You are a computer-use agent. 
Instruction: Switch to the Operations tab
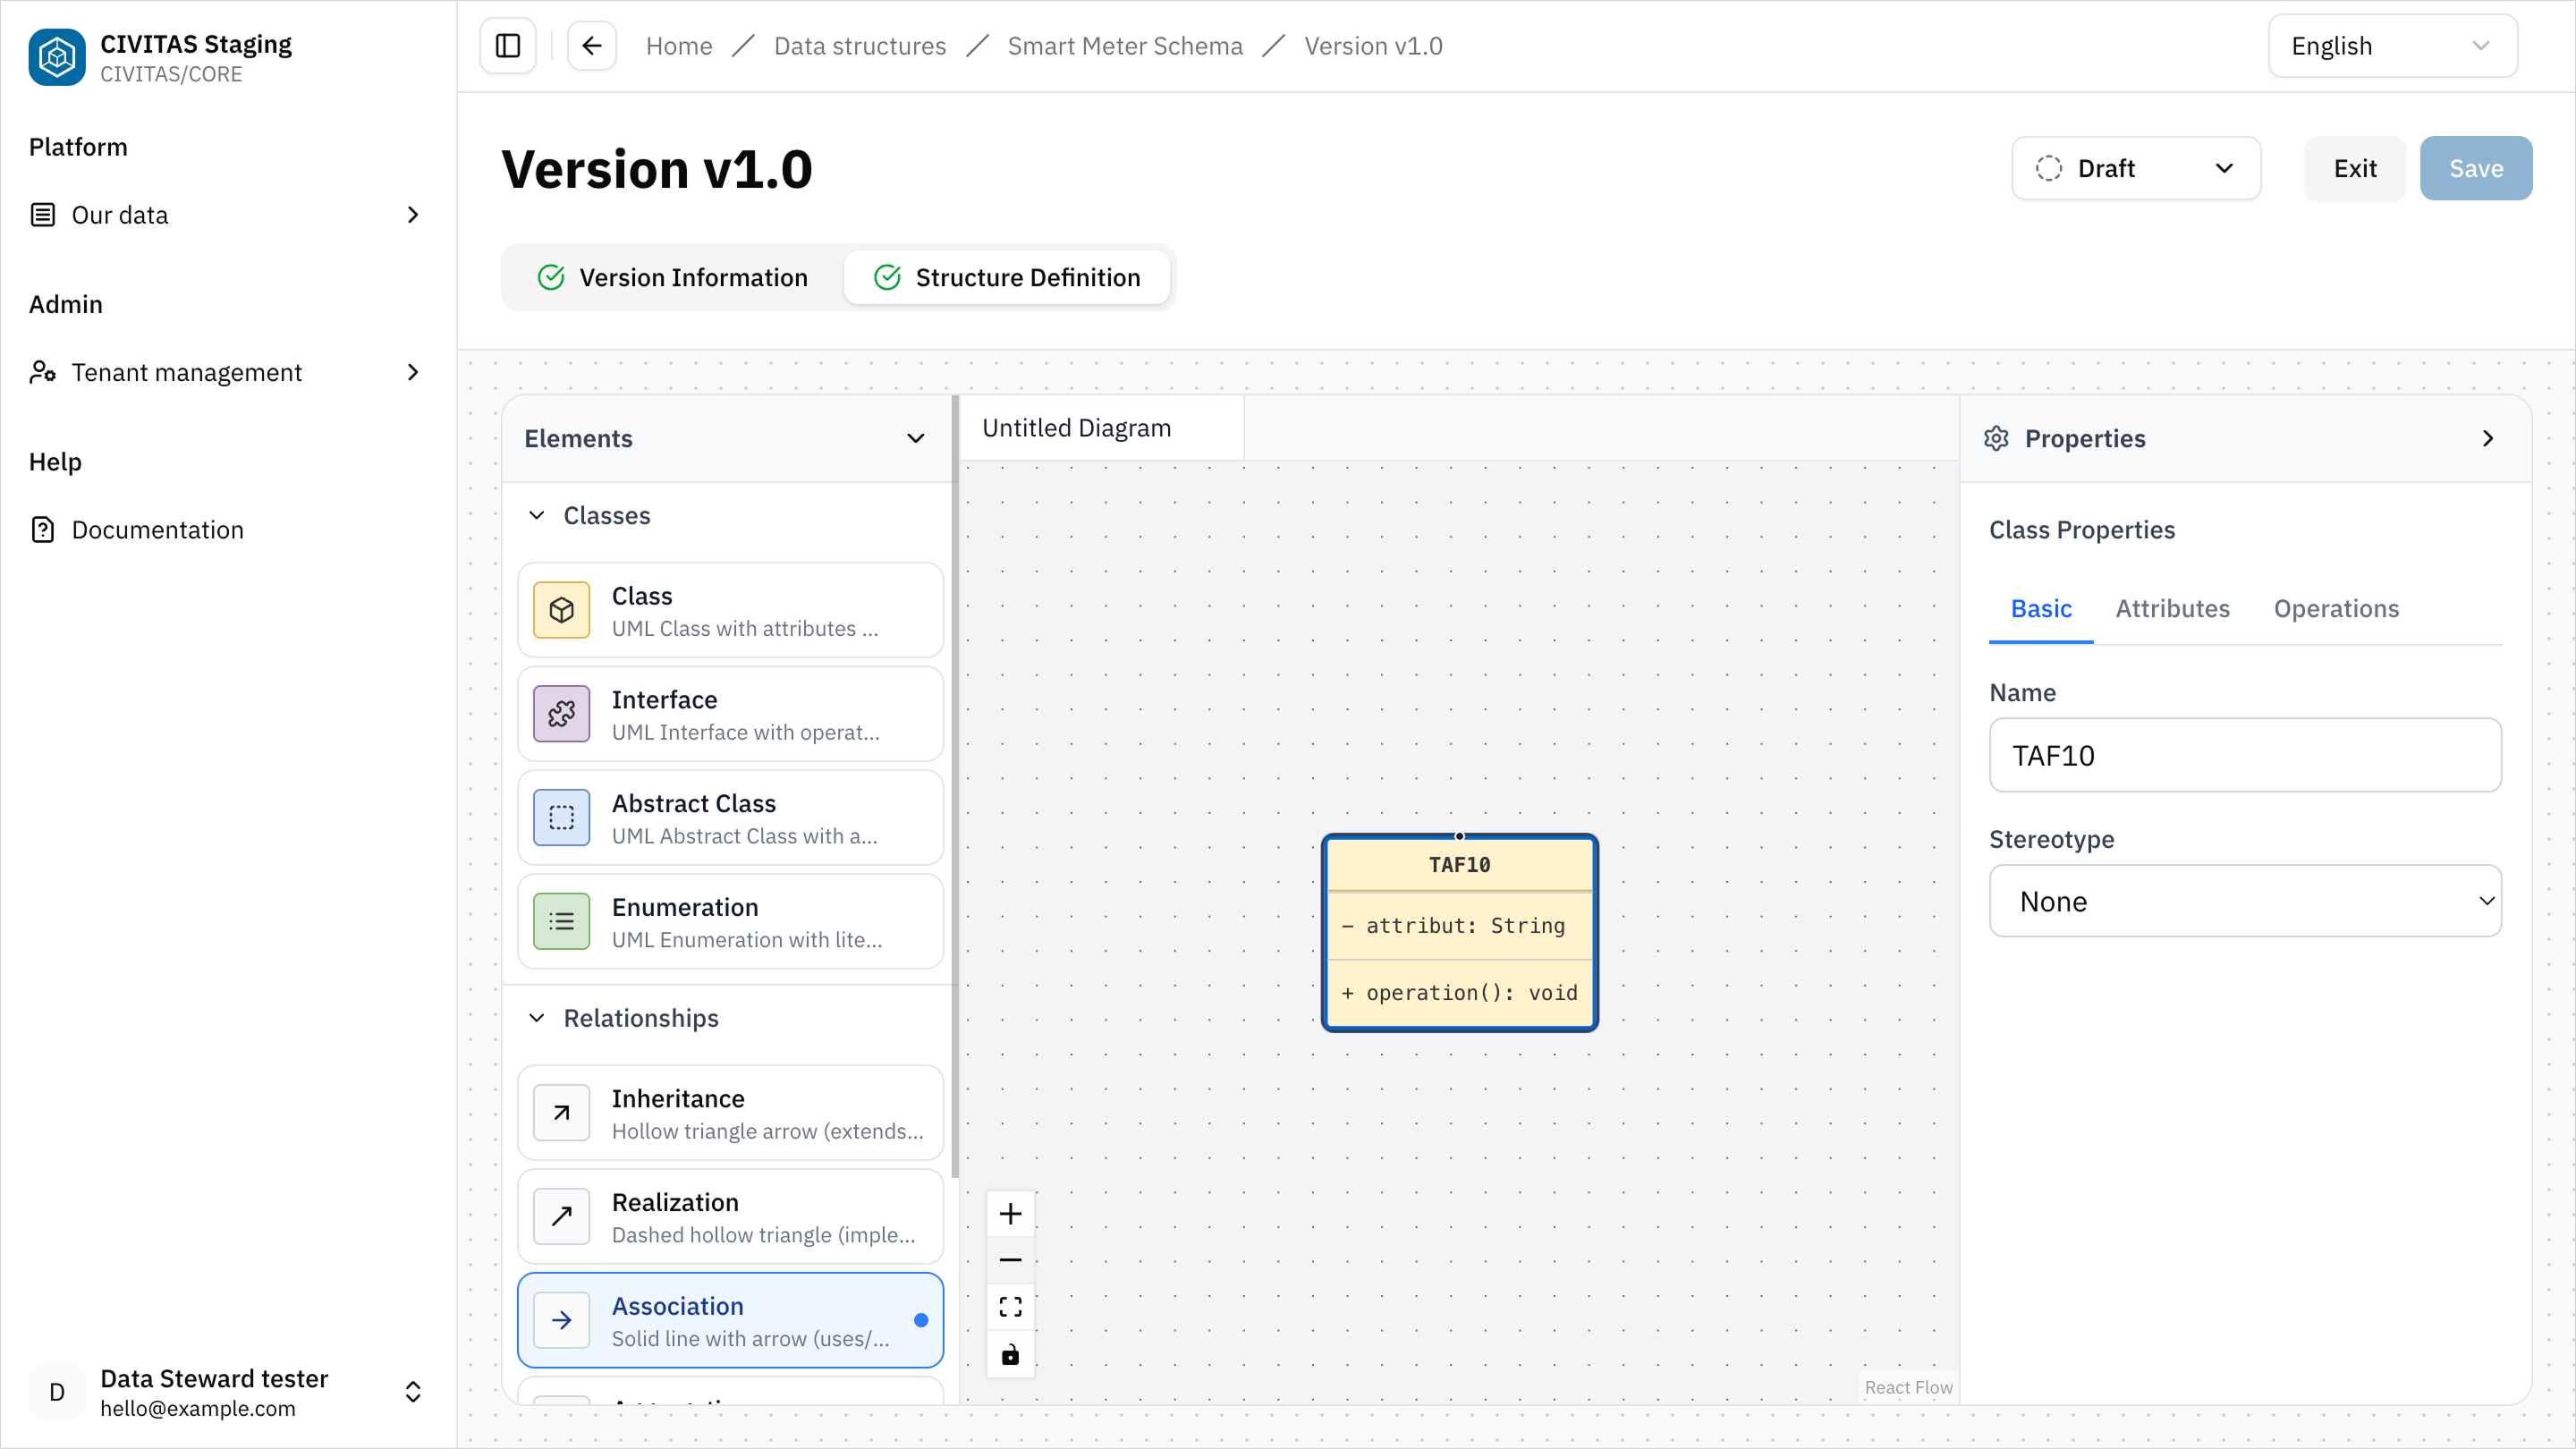click(x=2337, y=608)
